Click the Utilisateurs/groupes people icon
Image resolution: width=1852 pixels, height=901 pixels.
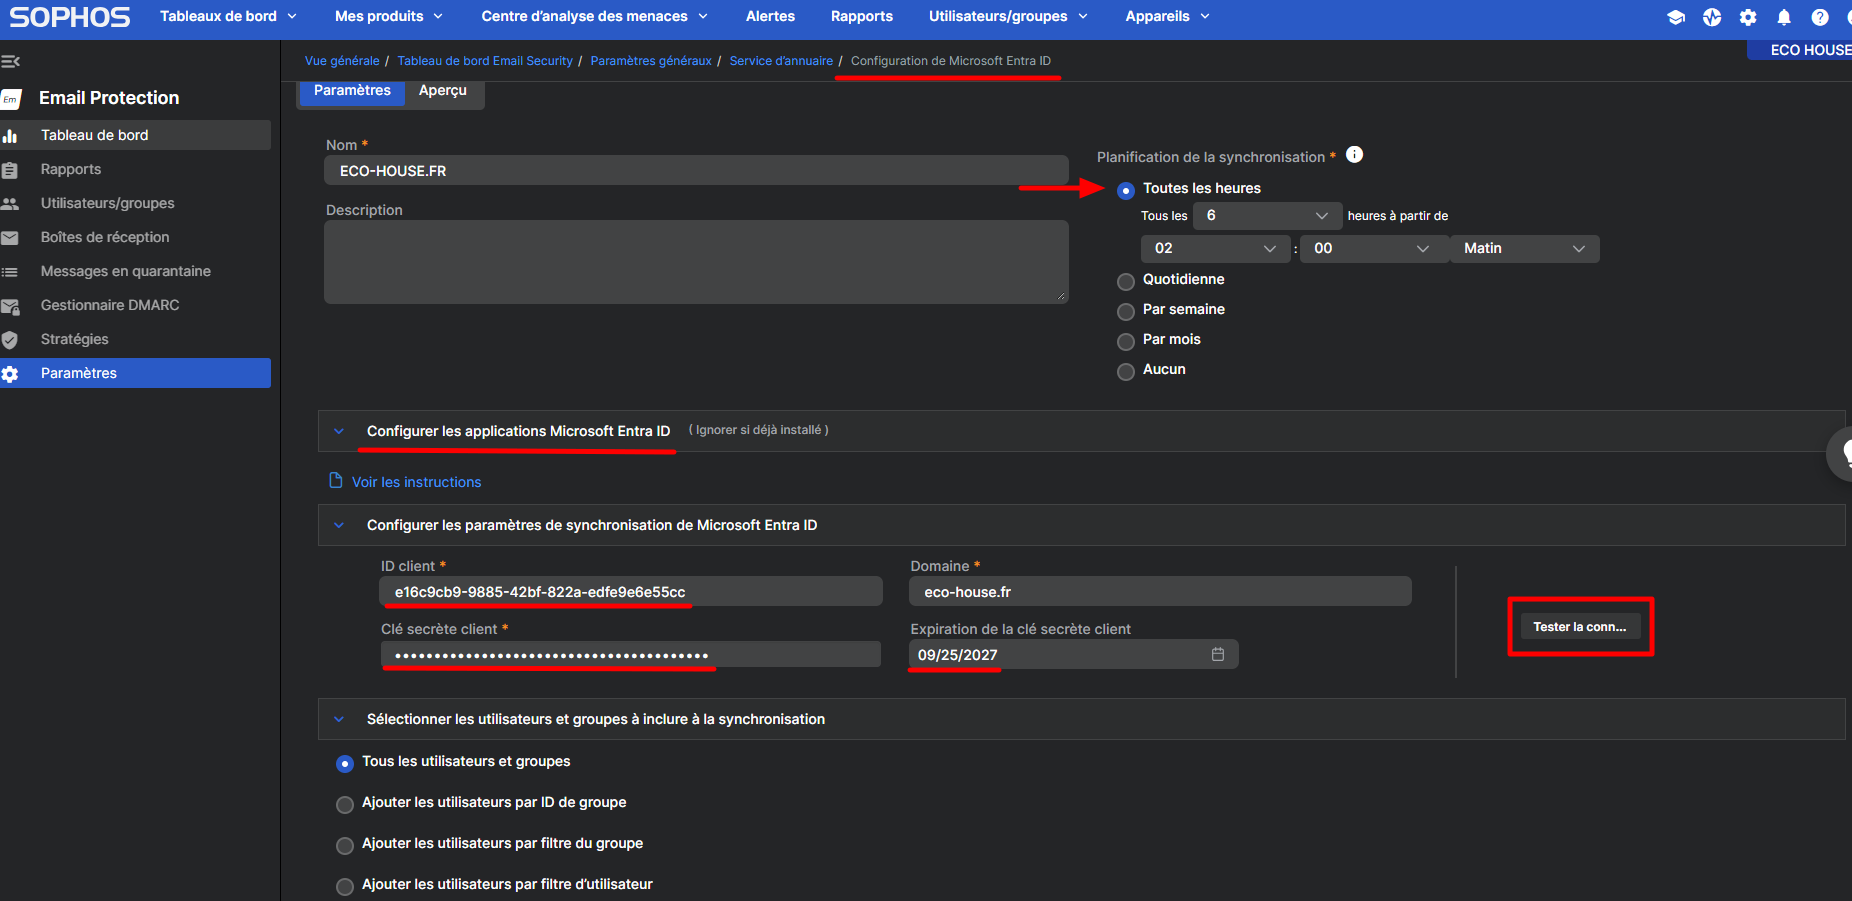[10, 204]
